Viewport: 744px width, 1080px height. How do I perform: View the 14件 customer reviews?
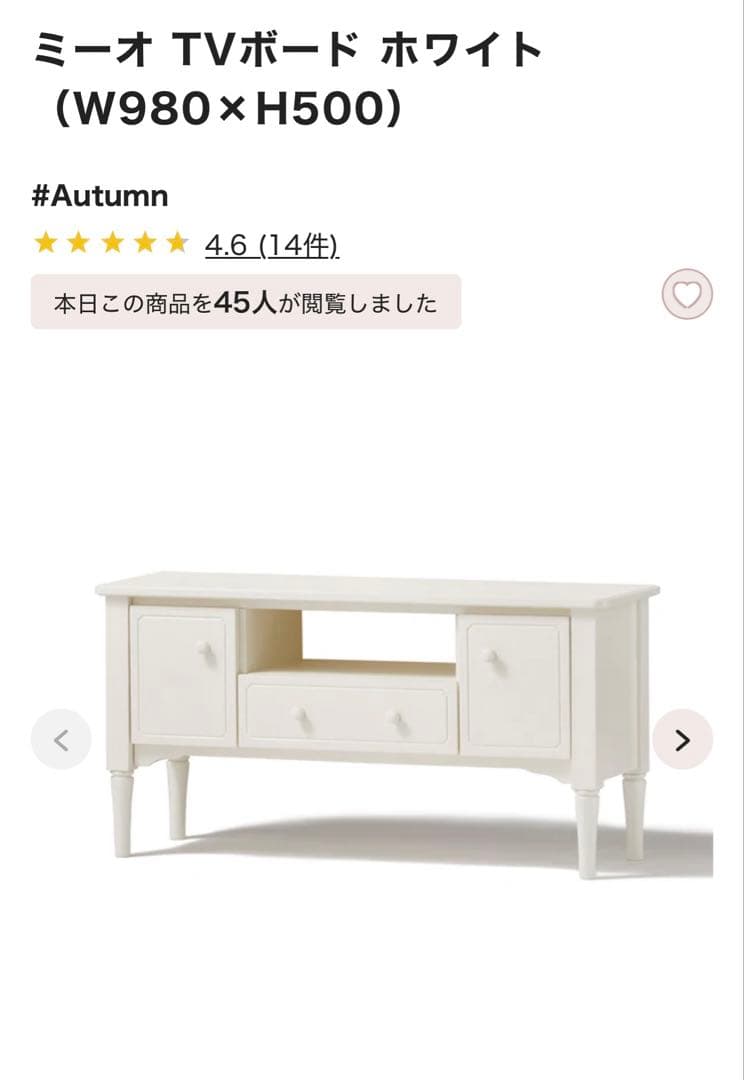coord(300,245)
